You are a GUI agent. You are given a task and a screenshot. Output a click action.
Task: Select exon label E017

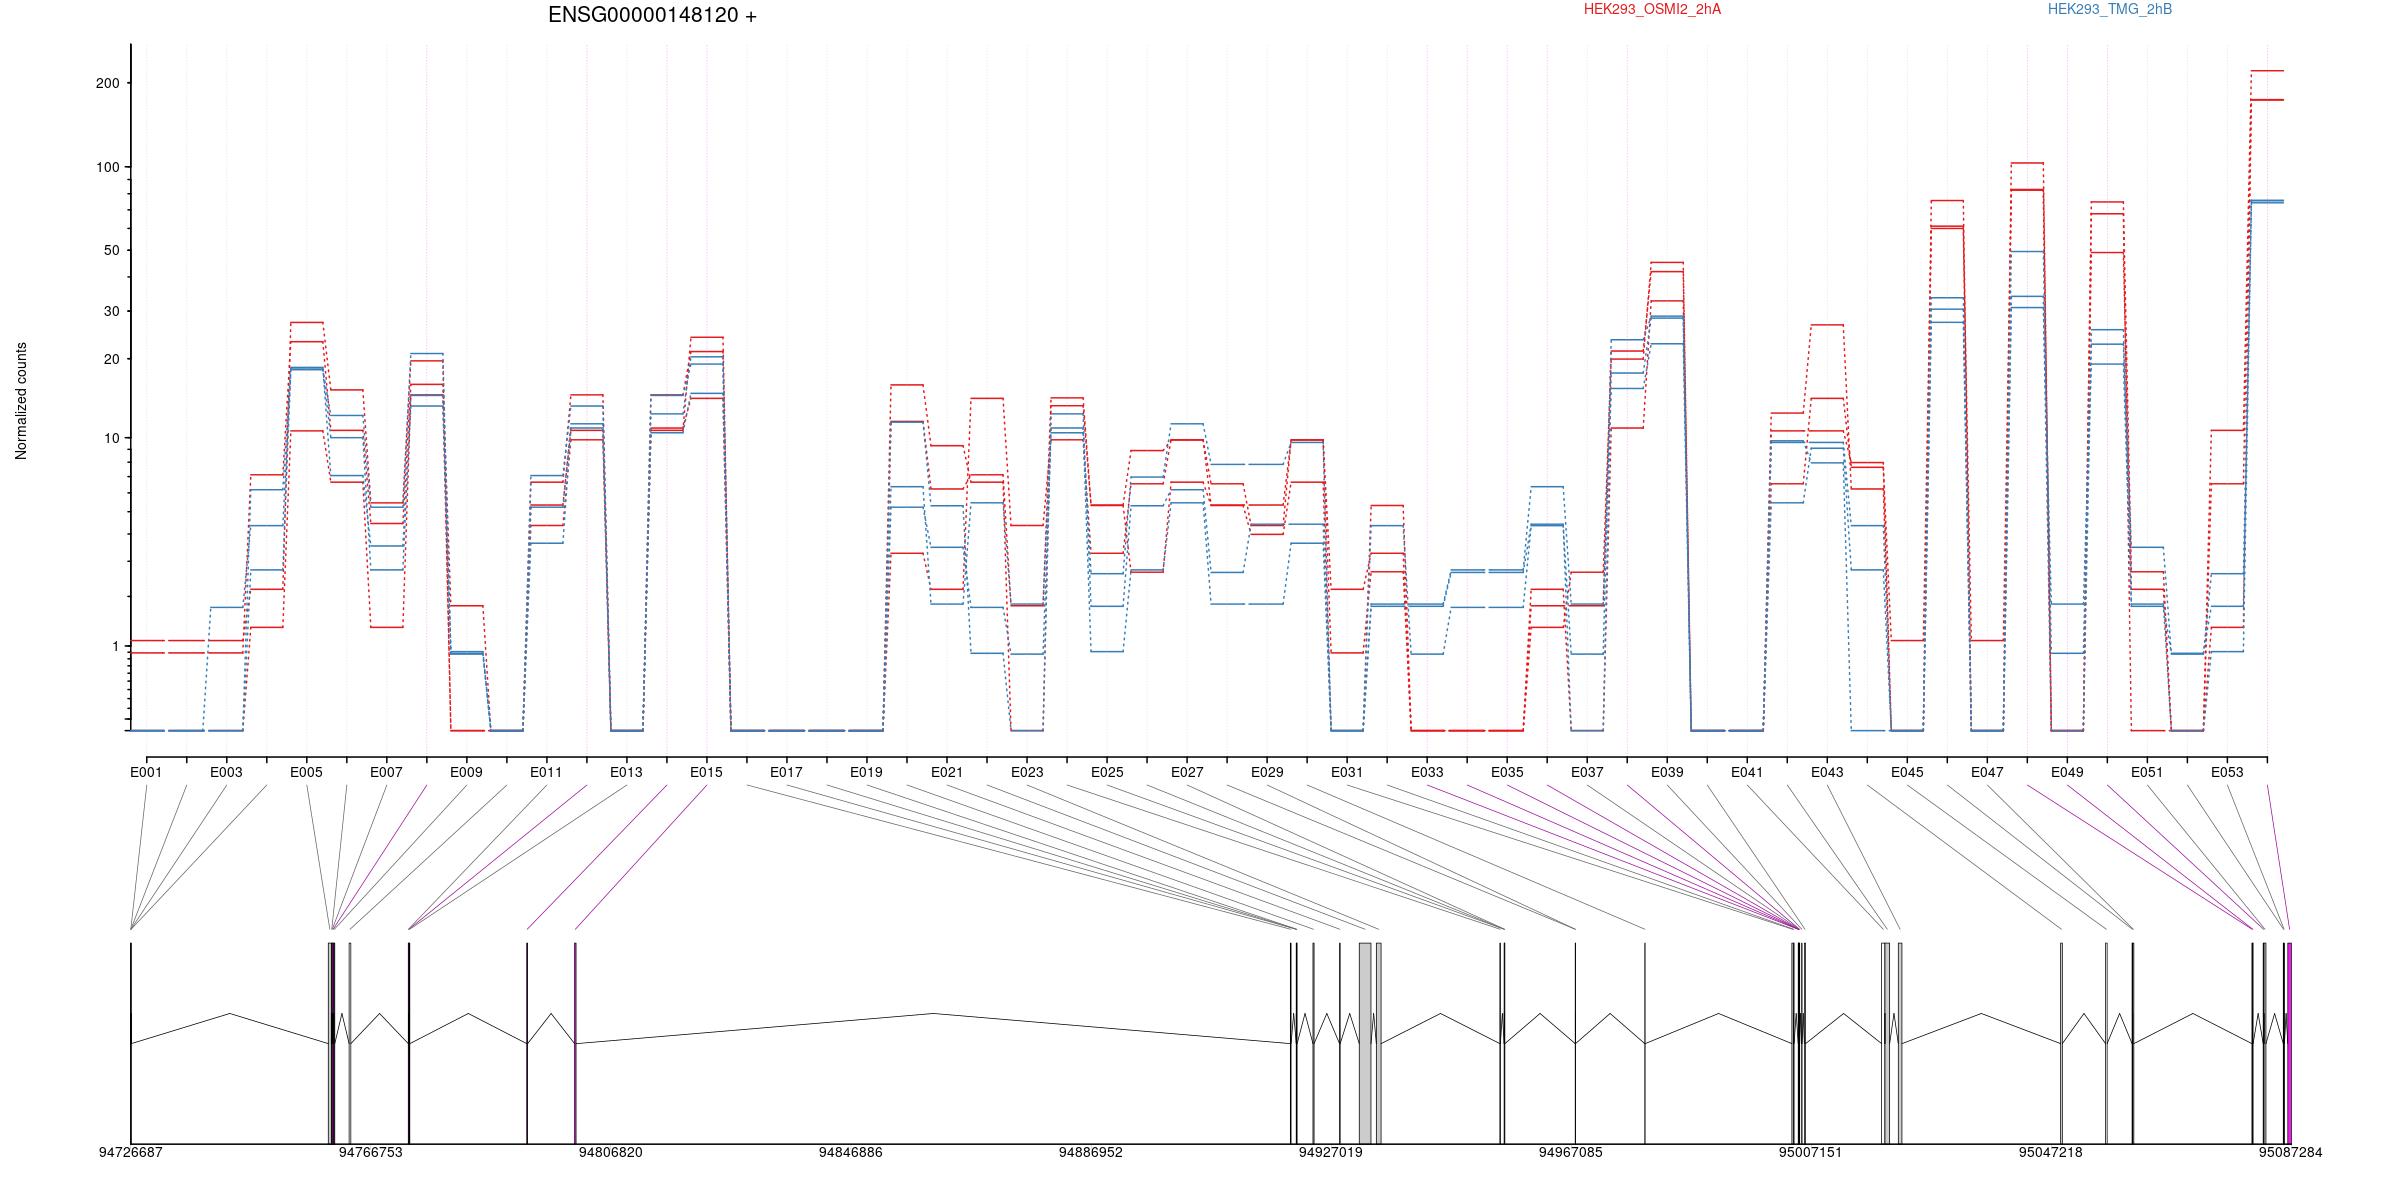tap(786, 772)
